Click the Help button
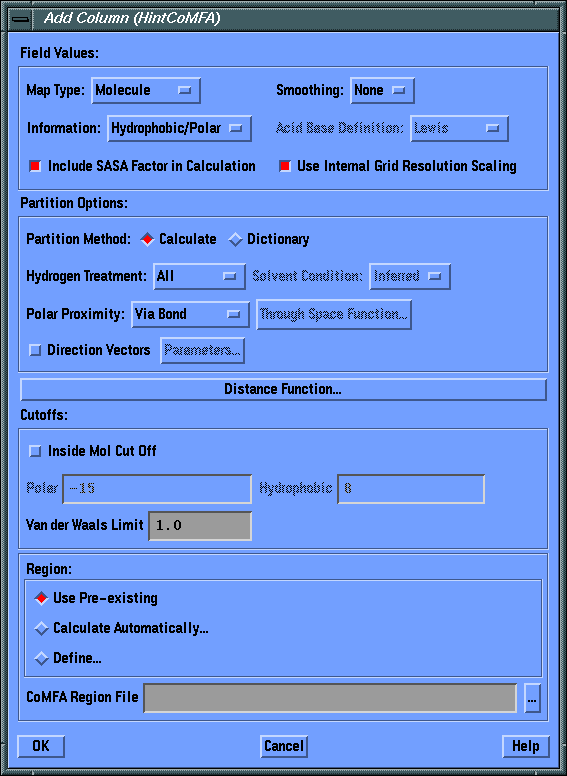567x776 pixels. click(x=525, y=746)
